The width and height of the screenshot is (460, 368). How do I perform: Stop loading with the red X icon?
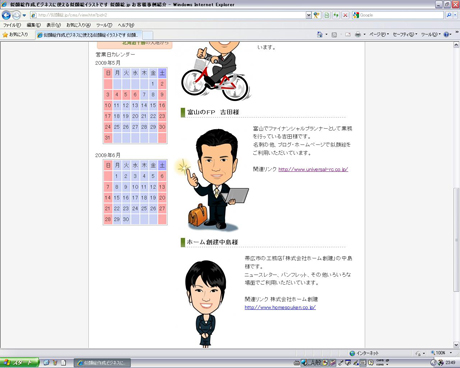345,15
